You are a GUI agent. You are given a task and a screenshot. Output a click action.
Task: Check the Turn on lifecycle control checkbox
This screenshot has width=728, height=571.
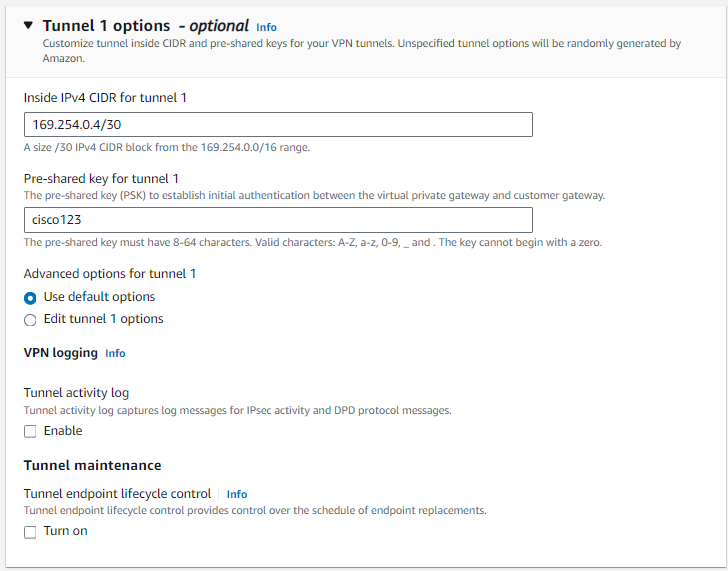pyautogui.click(x=30, y=531)
